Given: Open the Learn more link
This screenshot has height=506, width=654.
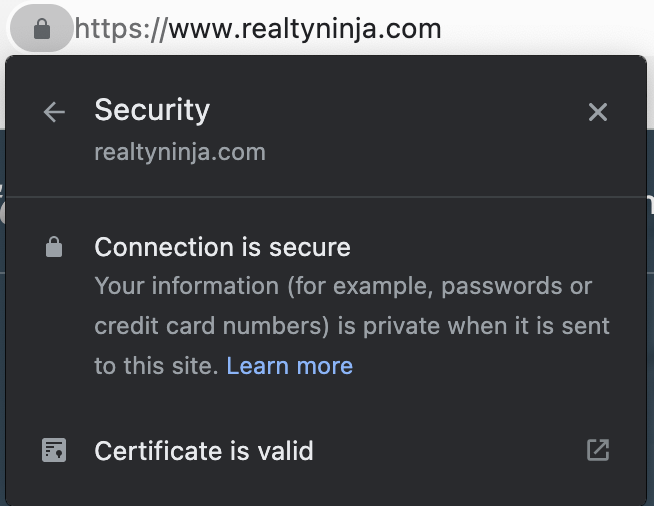Looking at the screenshot, I should [x=290, y=366].
